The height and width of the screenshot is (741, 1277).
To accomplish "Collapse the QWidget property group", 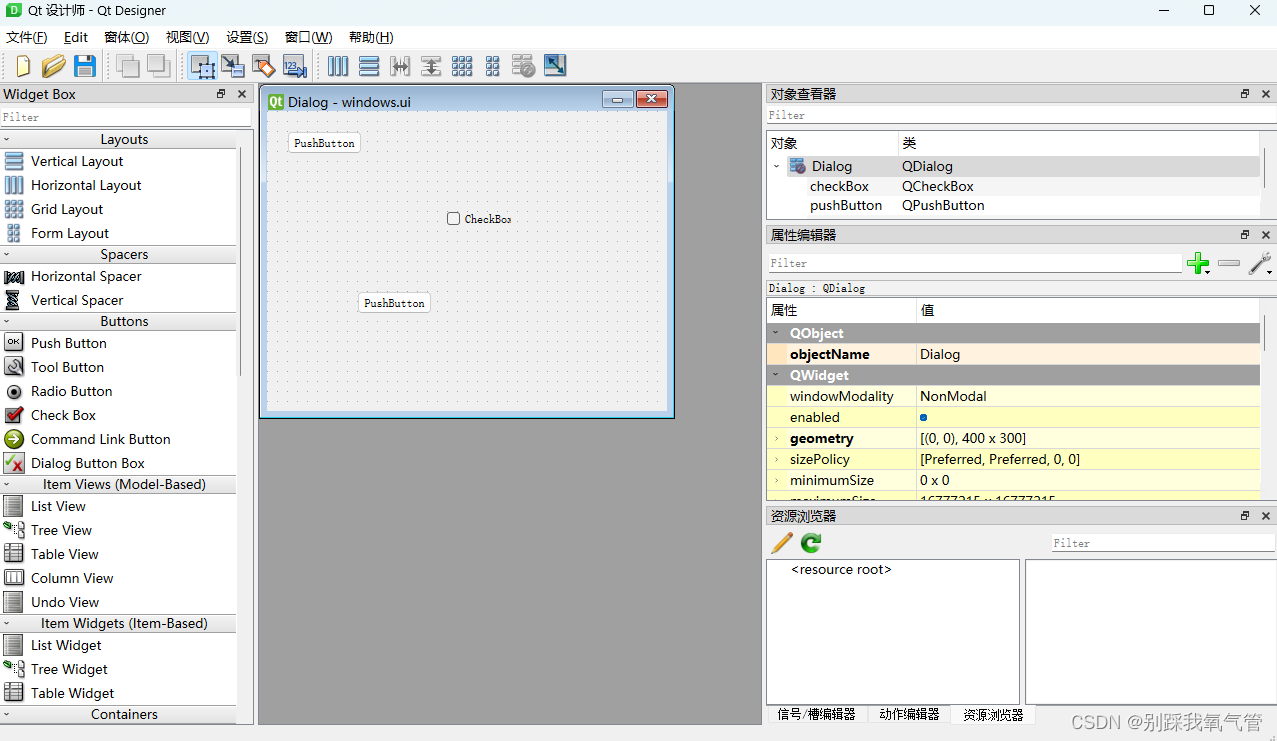I will pos(776,375).
